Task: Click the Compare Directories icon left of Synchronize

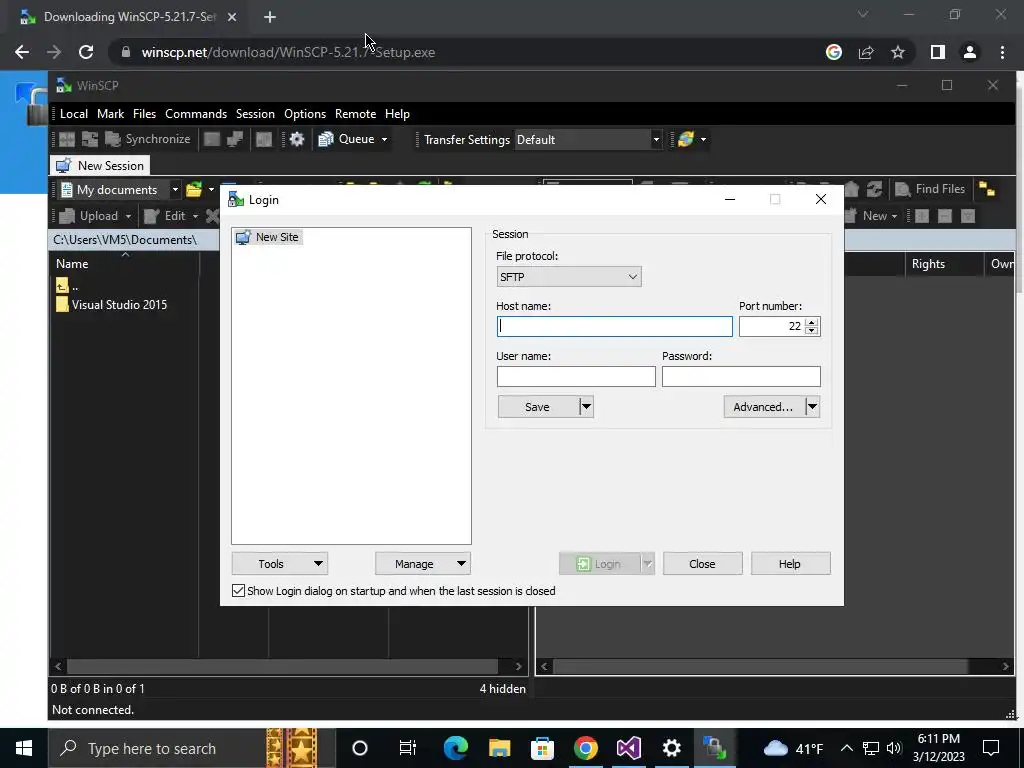Action: coord(67,139)
